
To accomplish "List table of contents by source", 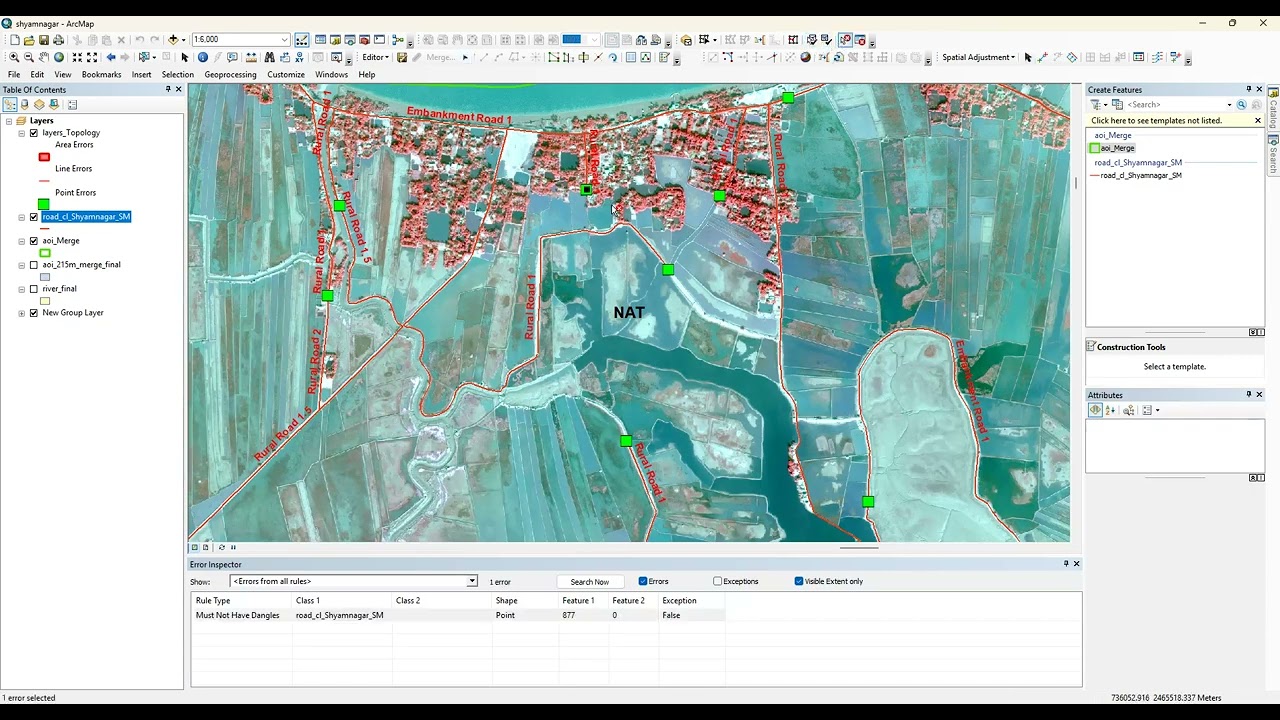I will pyautogui.click(x=24, y=104).
